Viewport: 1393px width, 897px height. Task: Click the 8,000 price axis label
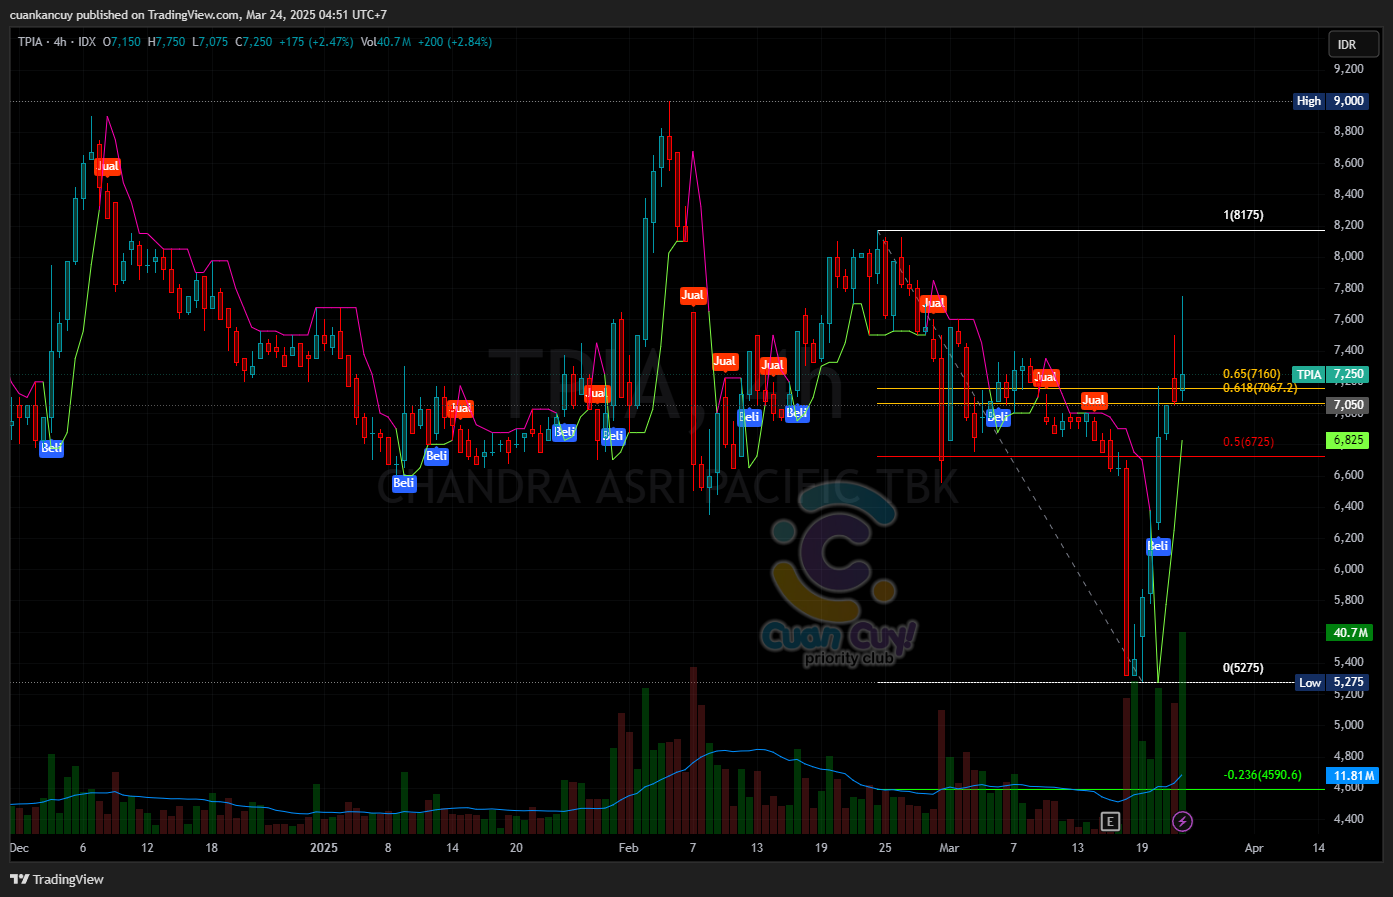(x=1348, y=256)
